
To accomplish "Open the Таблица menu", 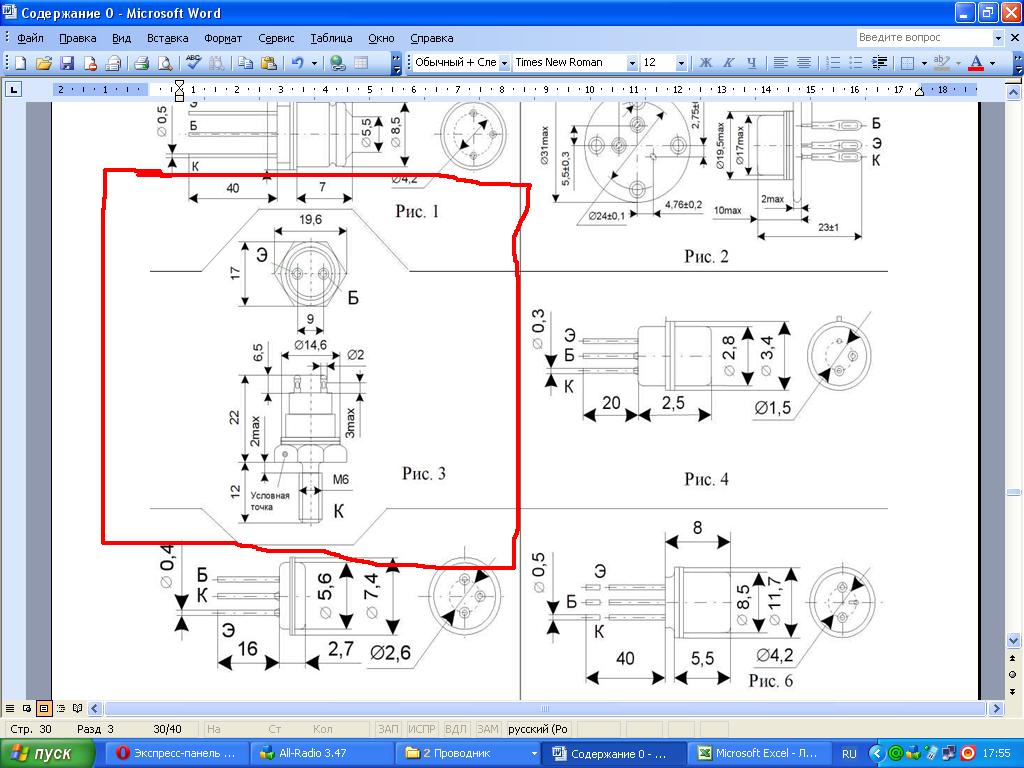I will (x=331, y=38).
